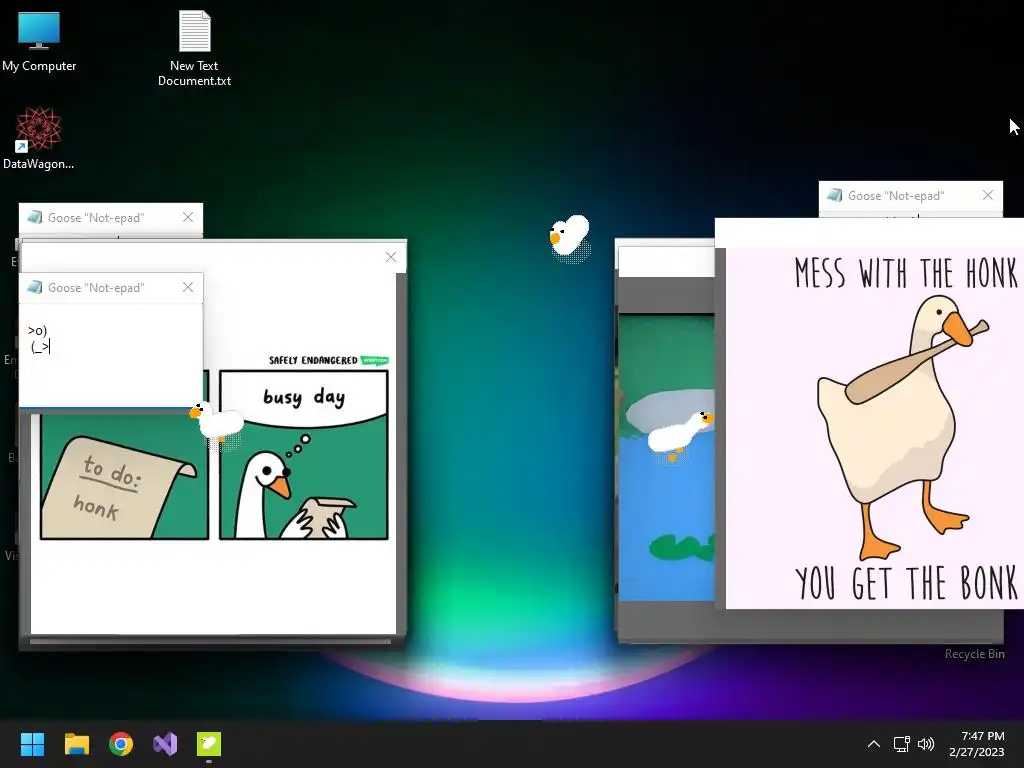Open the My Computer desktop icon

(x=39, y=41)
